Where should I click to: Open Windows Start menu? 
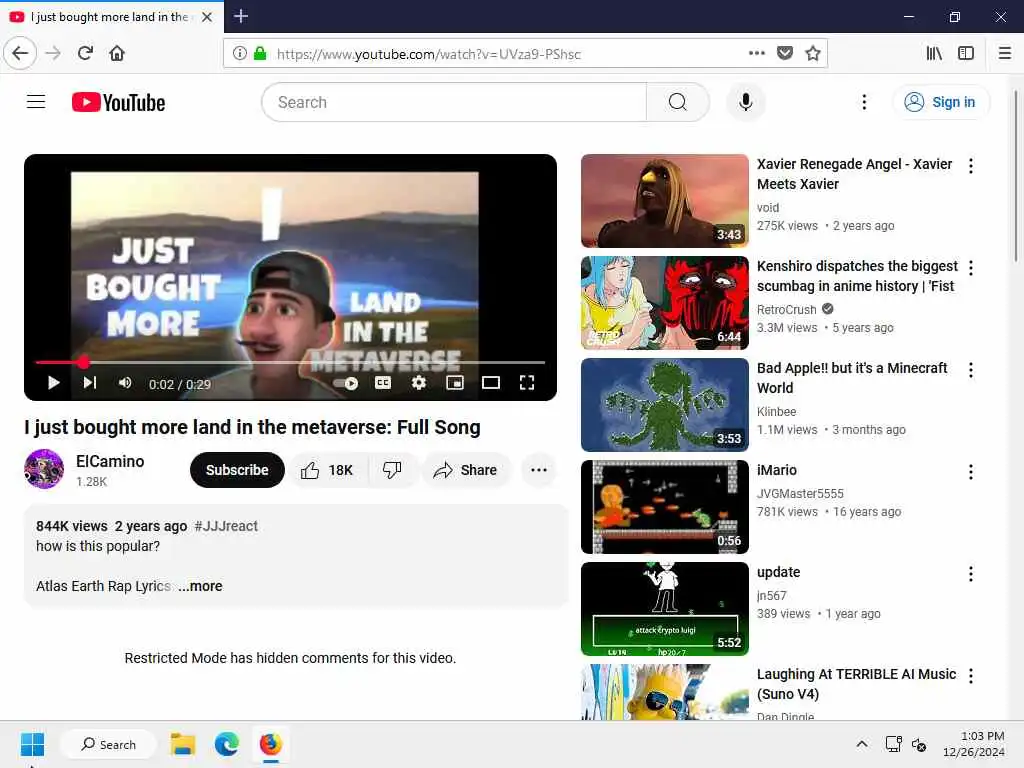32,744
